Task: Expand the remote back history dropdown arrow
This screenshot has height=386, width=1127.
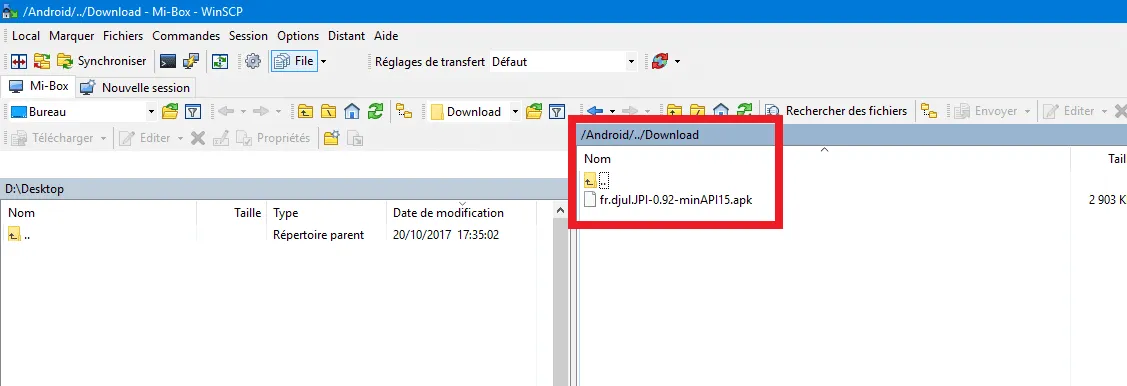Action: pos(612,111)
